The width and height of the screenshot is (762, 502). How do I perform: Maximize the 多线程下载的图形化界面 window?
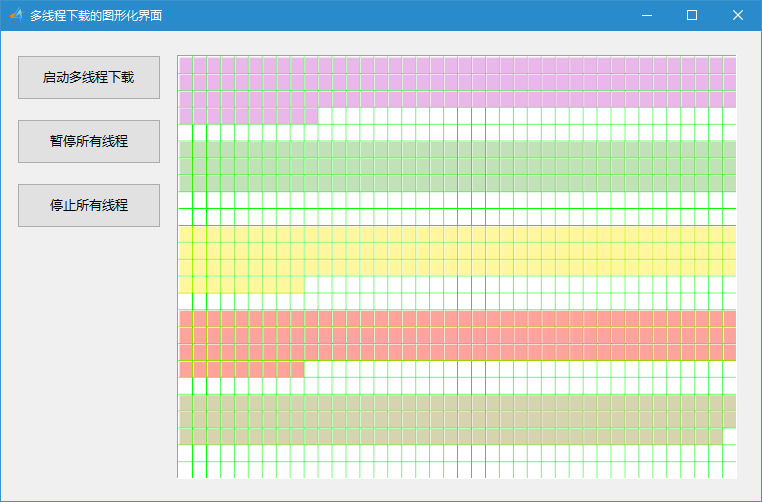(692, 16)
